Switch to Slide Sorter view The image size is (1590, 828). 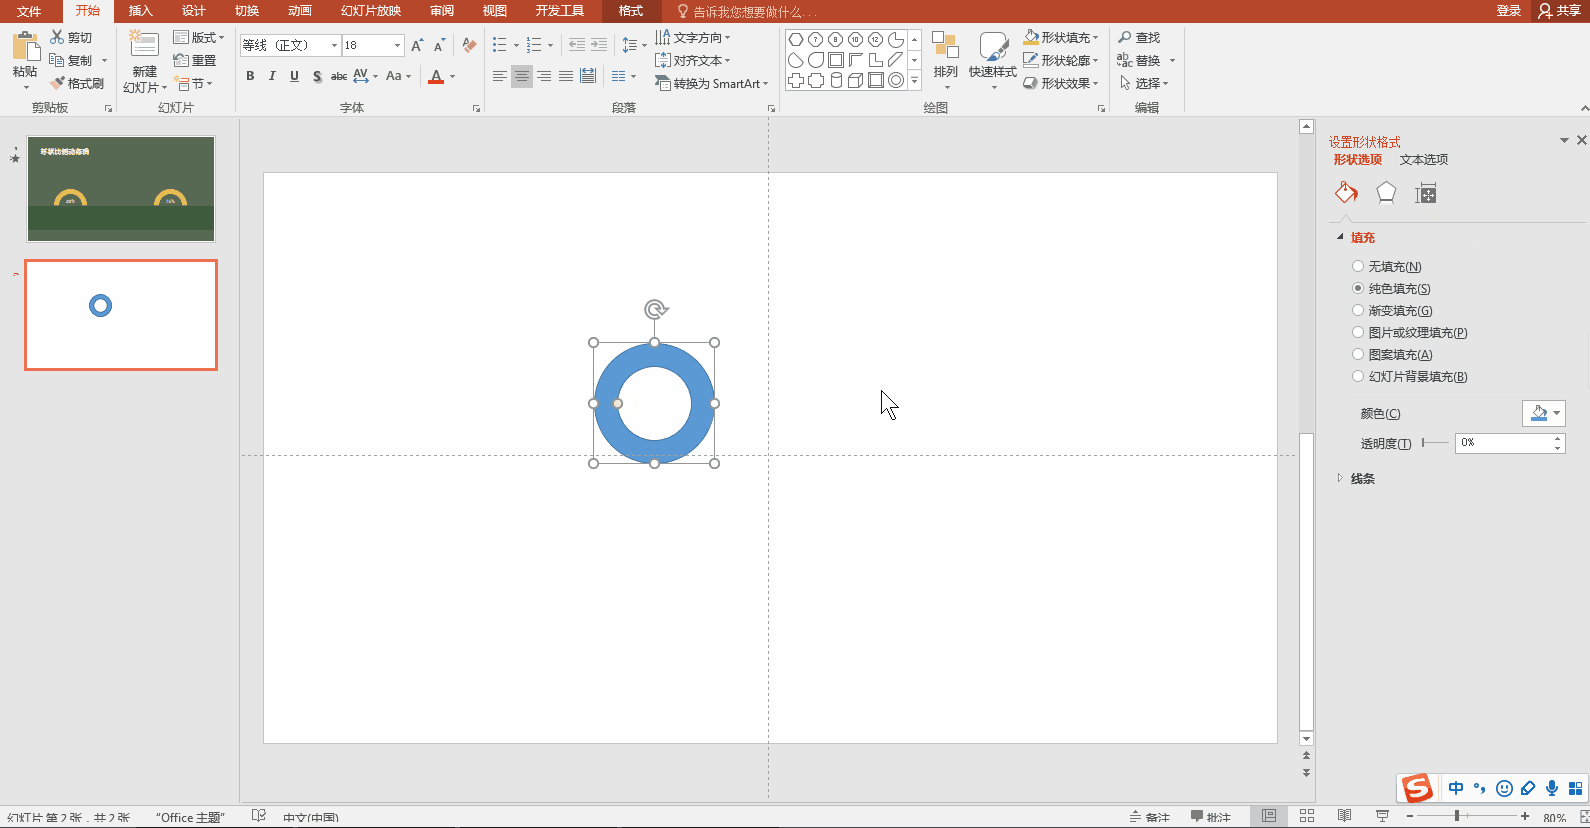tap(1307, 816)
